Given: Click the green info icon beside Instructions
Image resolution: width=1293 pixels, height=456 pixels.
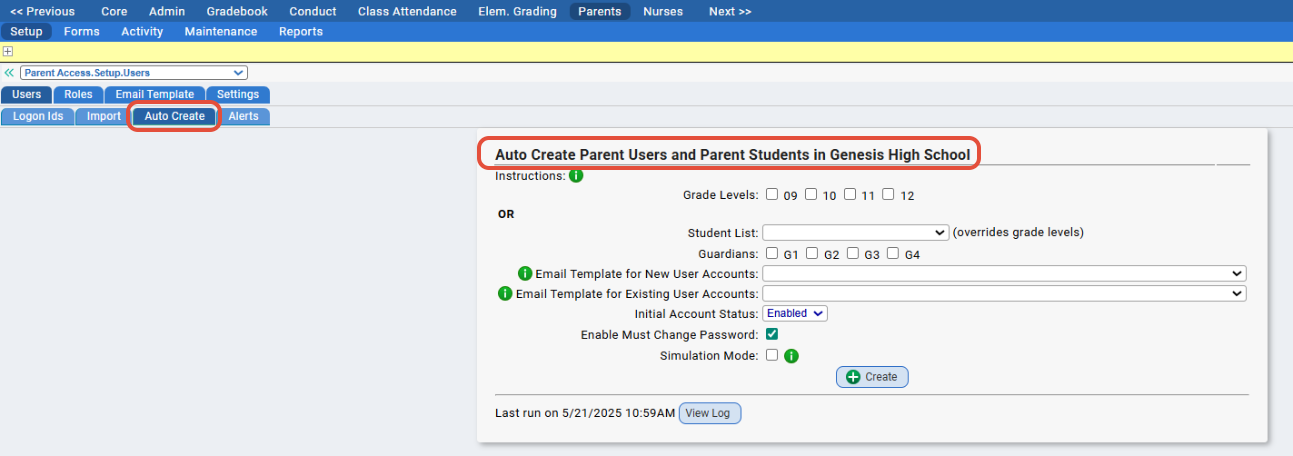Looking at the screenshot, I should coord(576,176).
